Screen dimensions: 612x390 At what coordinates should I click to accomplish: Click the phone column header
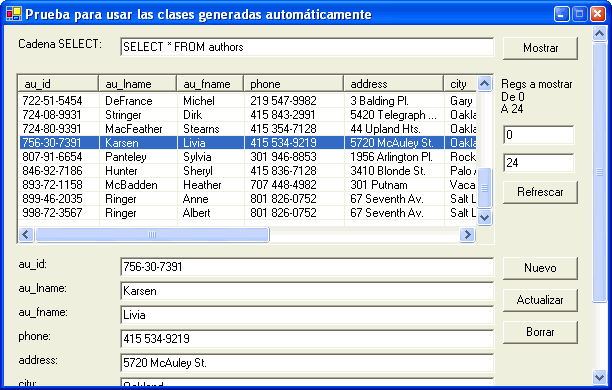pyautogui.click(x=294, y=84)
